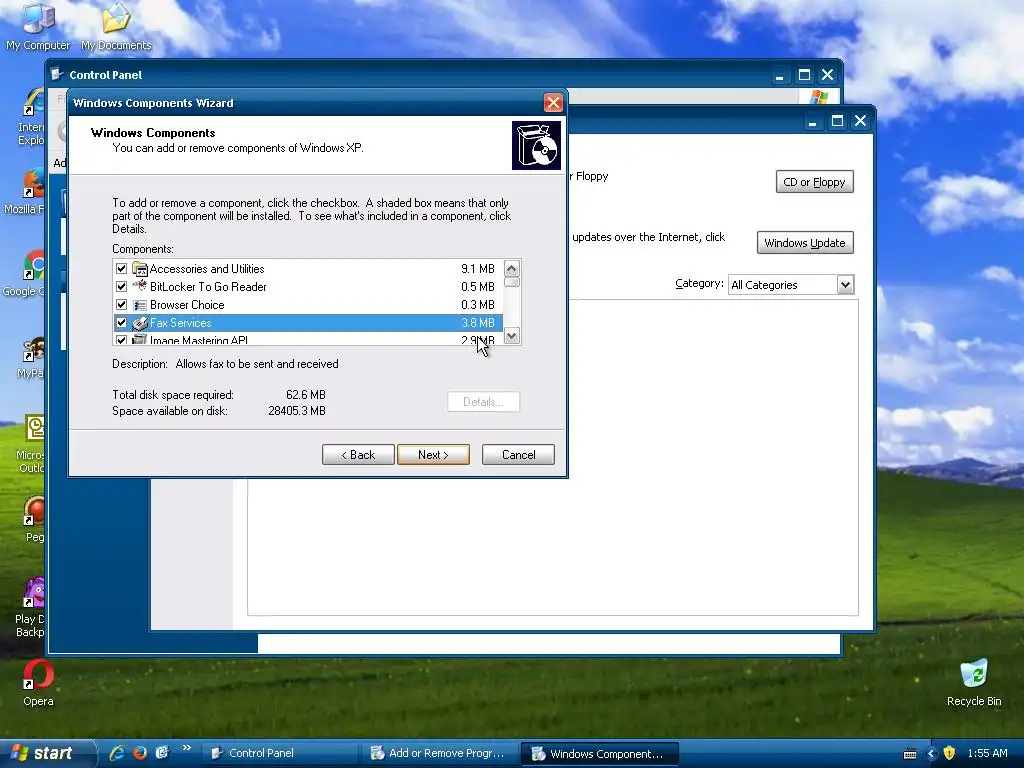Click components list scroll down arrow
The image size is (1024, 768).
[511, 335]
